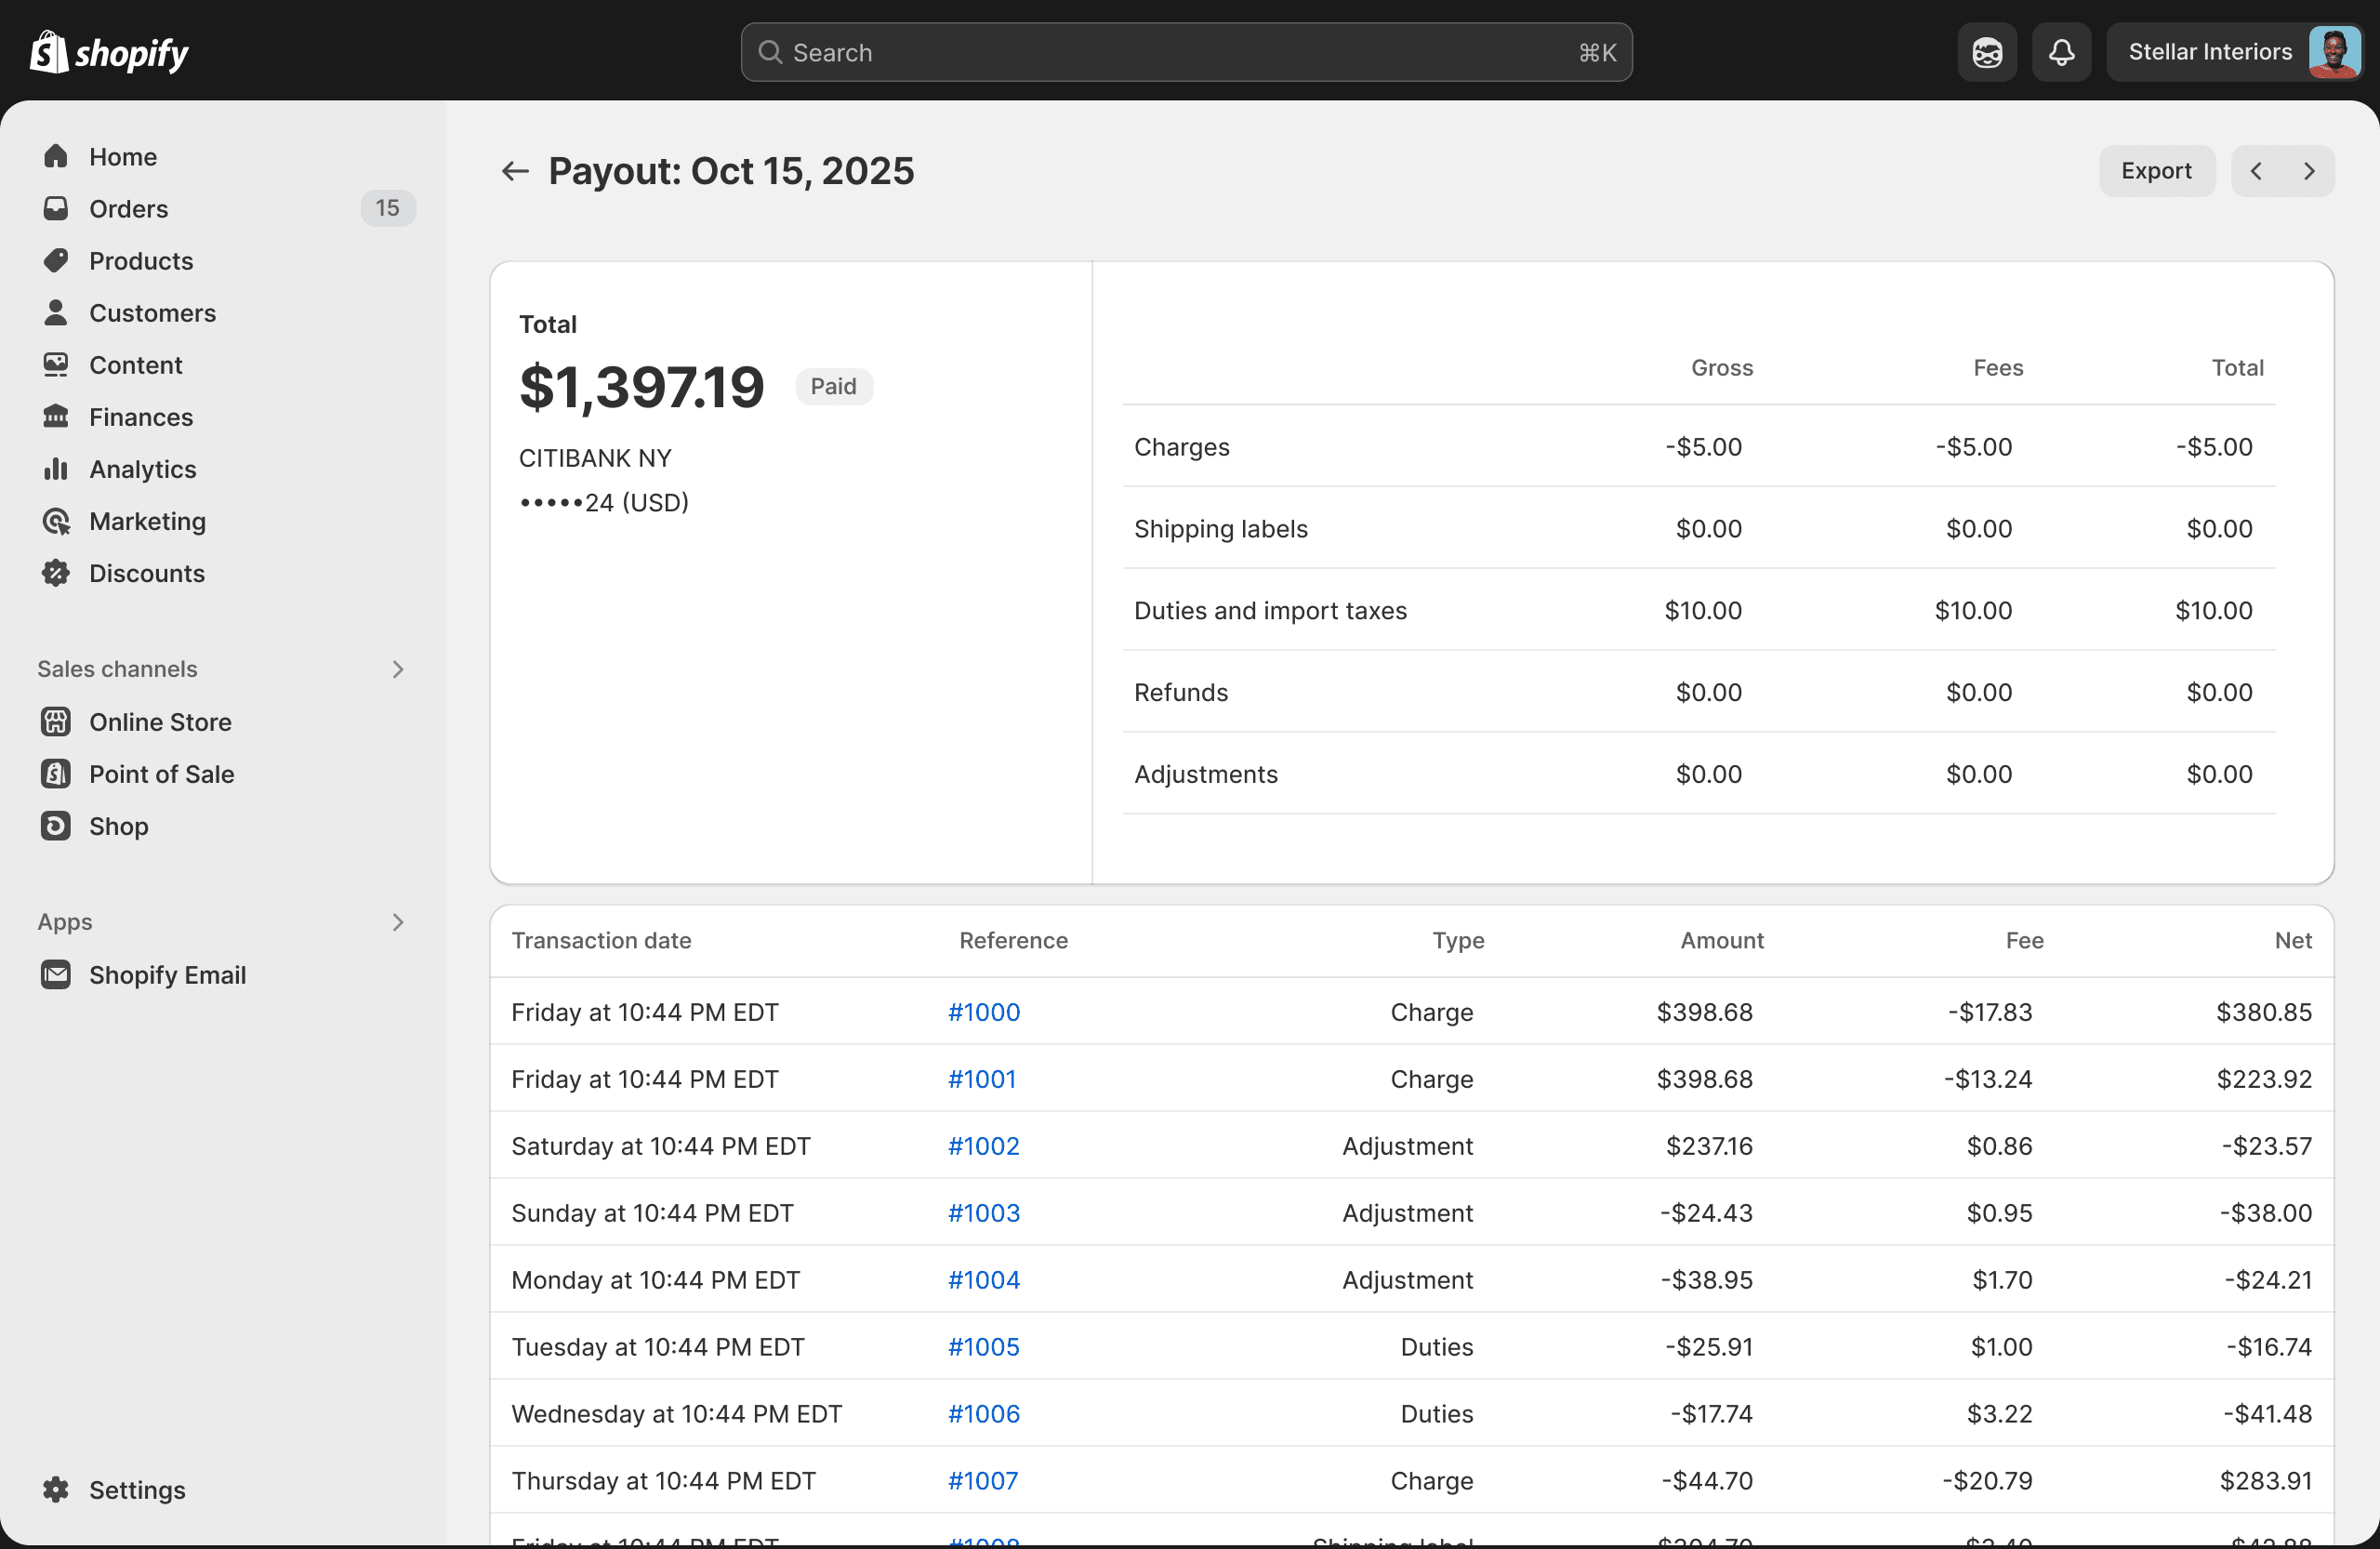Open the Products section icon
This screenshot has height=1549, width=2380.
(56, 260)
